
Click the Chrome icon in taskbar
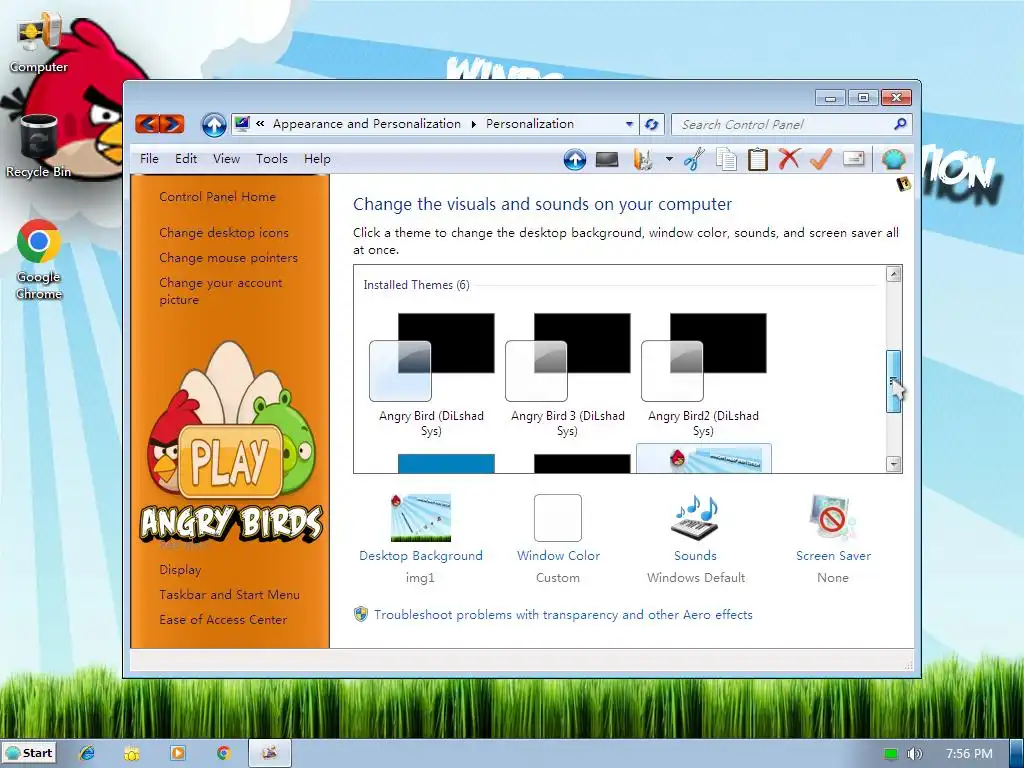coord(223,753)
